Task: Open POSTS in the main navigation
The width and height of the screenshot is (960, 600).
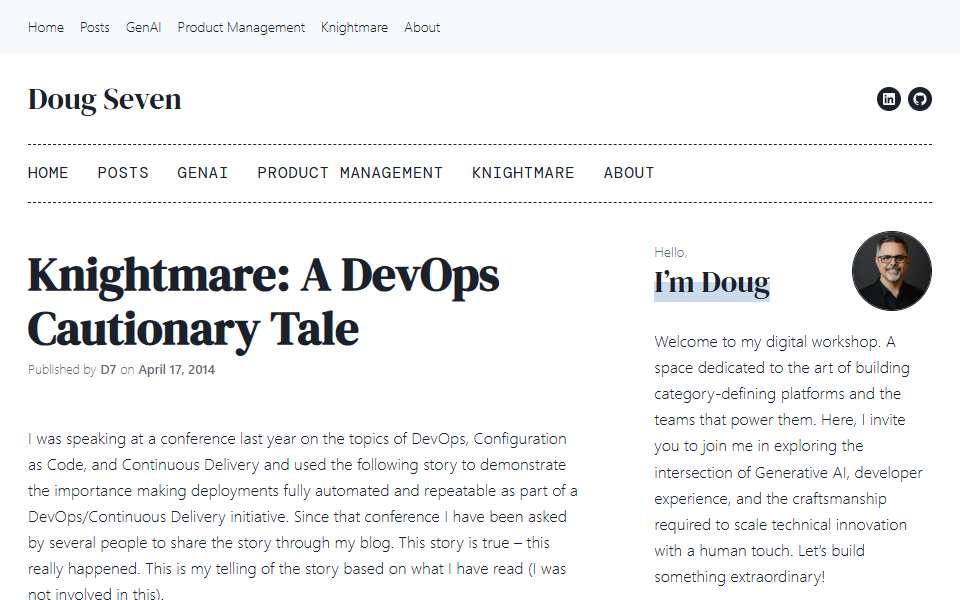Action: tap(123, 173)
